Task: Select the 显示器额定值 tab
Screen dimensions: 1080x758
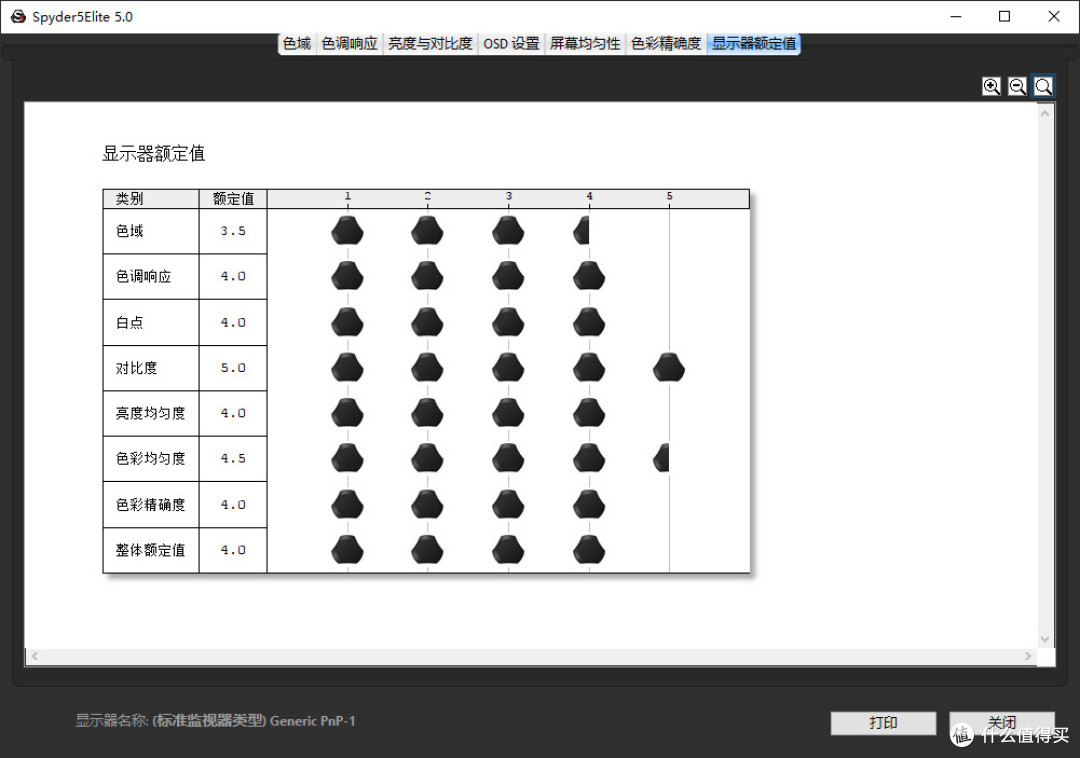Action: 754,43
